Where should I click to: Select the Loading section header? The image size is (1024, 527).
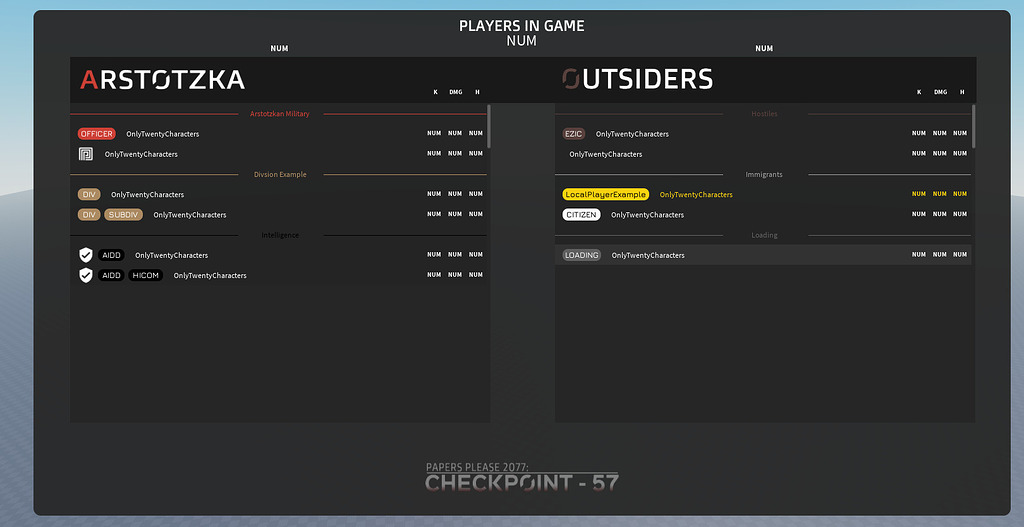764,235
